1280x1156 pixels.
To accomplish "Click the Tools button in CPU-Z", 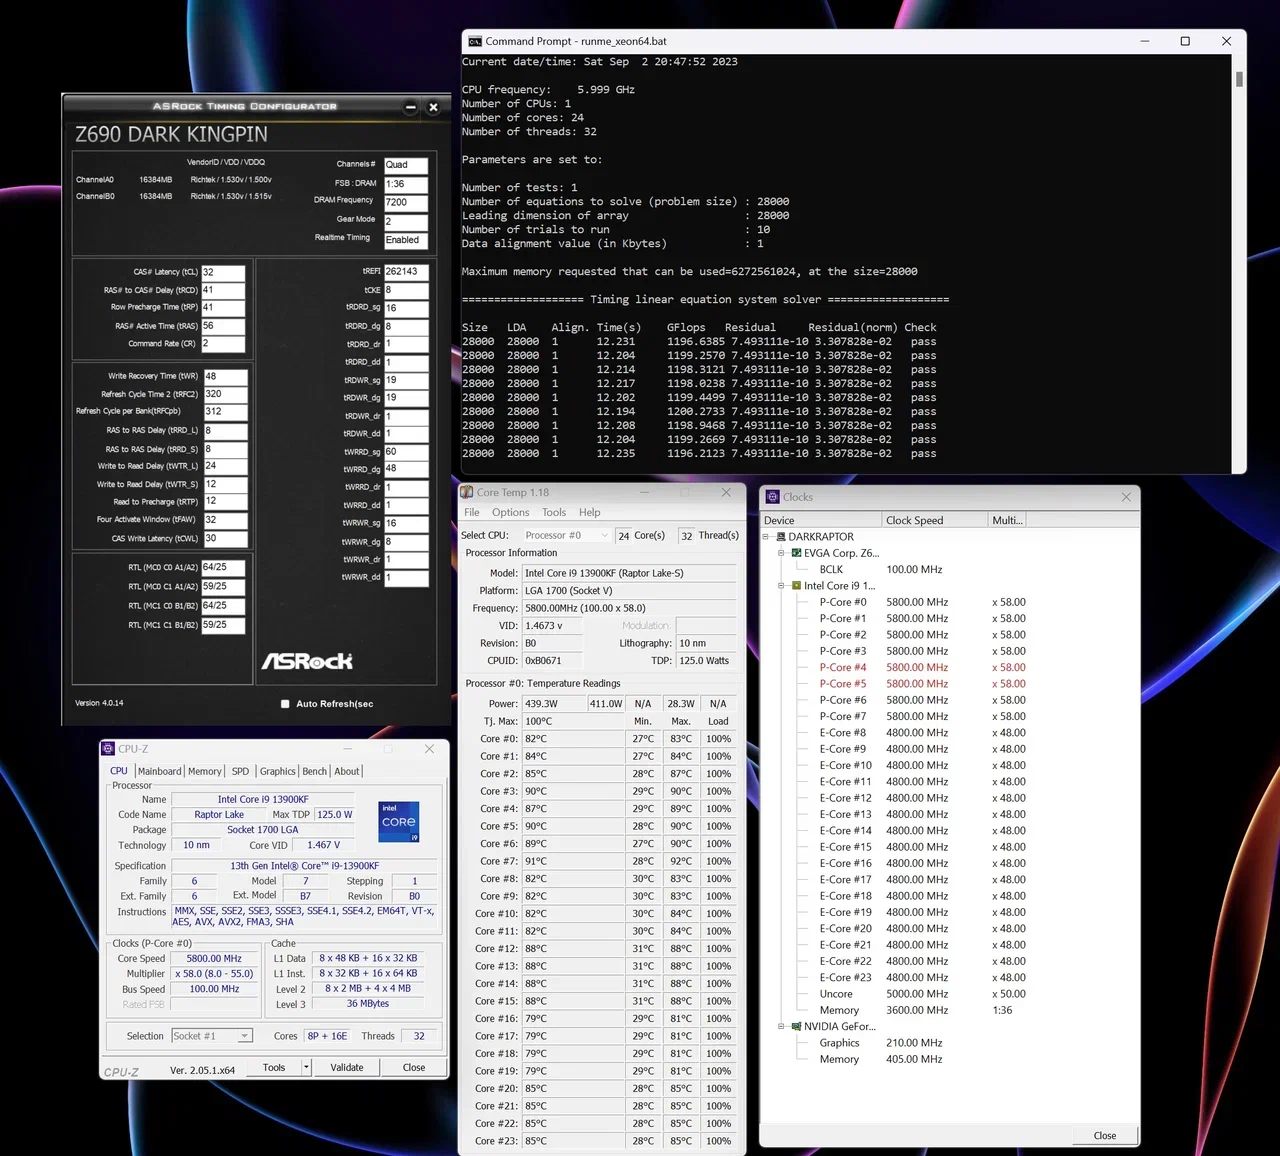I will [274, 1067].
